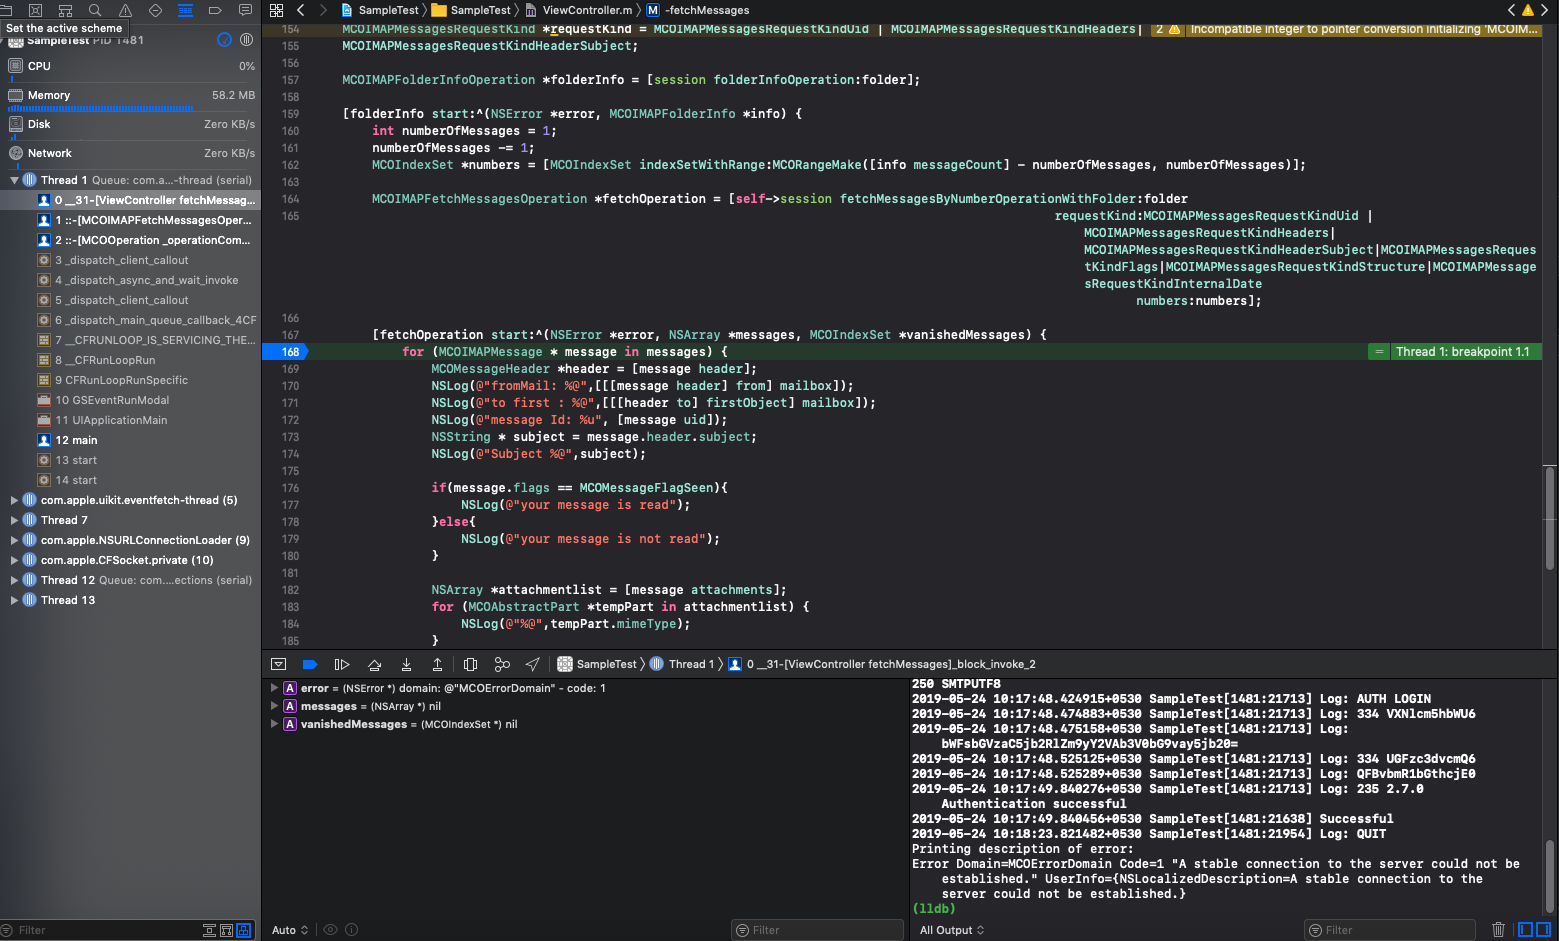1559x941 pixels.
Task: Toggle the breakpoint on line 168
Action: (x=288, y=351)
